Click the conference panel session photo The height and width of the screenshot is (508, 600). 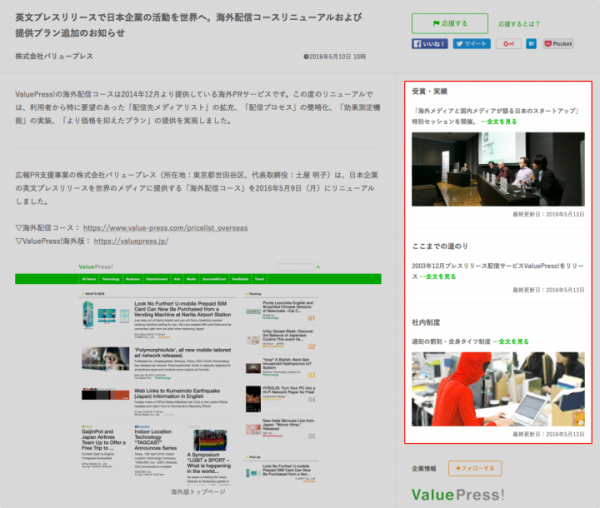pyautogui.click(x=498, y=169)
